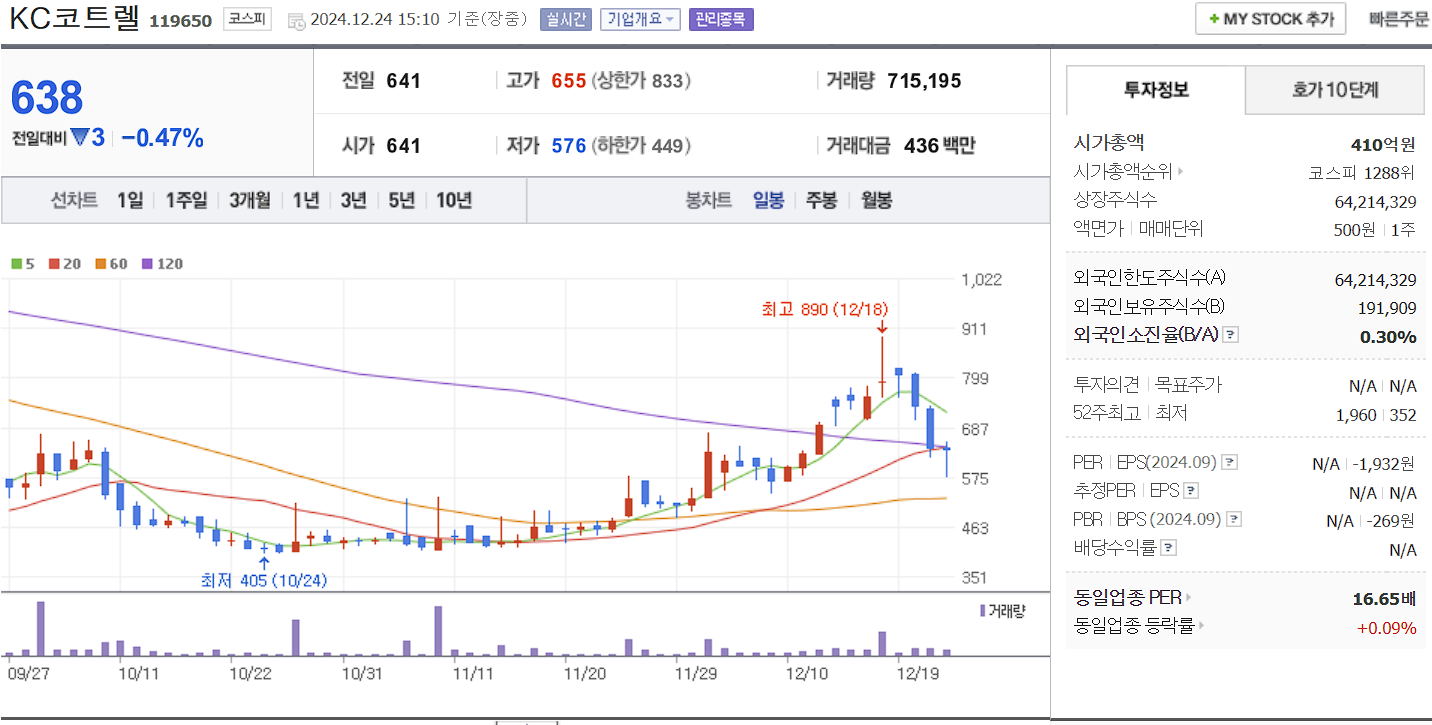The height and width of the screenshot is (725, 1432).
Task: Click the down triangle next to 전일대비
Action: pos(79,138)
